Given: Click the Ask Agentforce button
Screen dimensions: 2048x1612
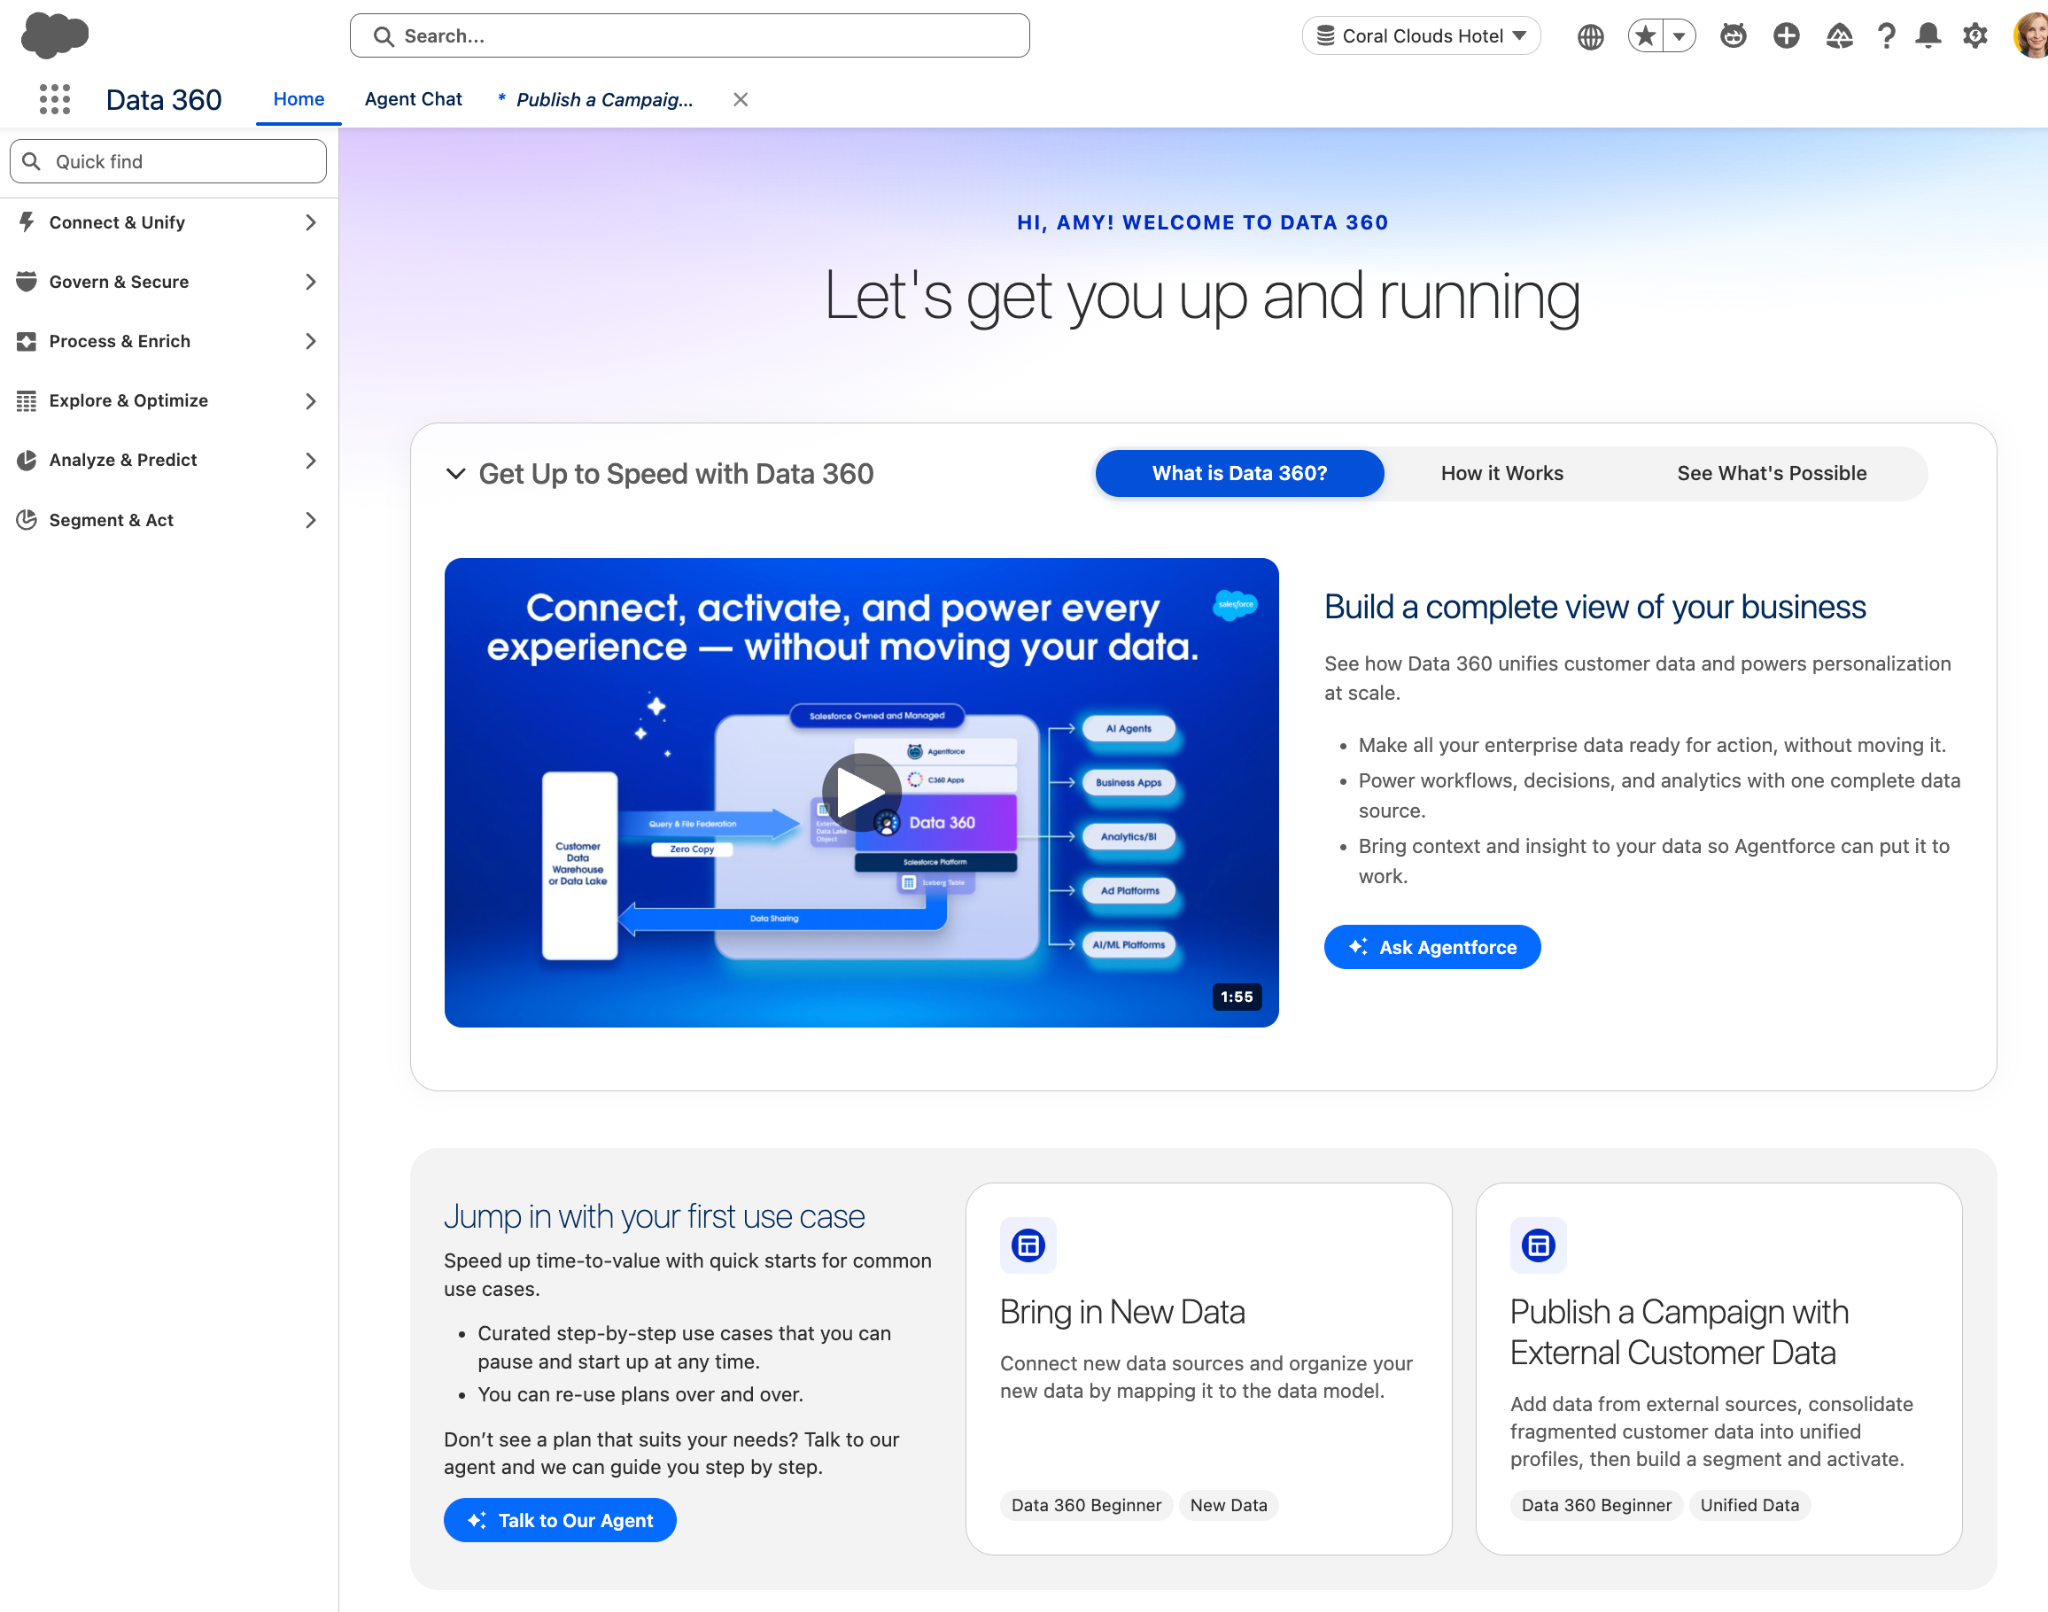Looking at the screenshot, I should 1432,947.
